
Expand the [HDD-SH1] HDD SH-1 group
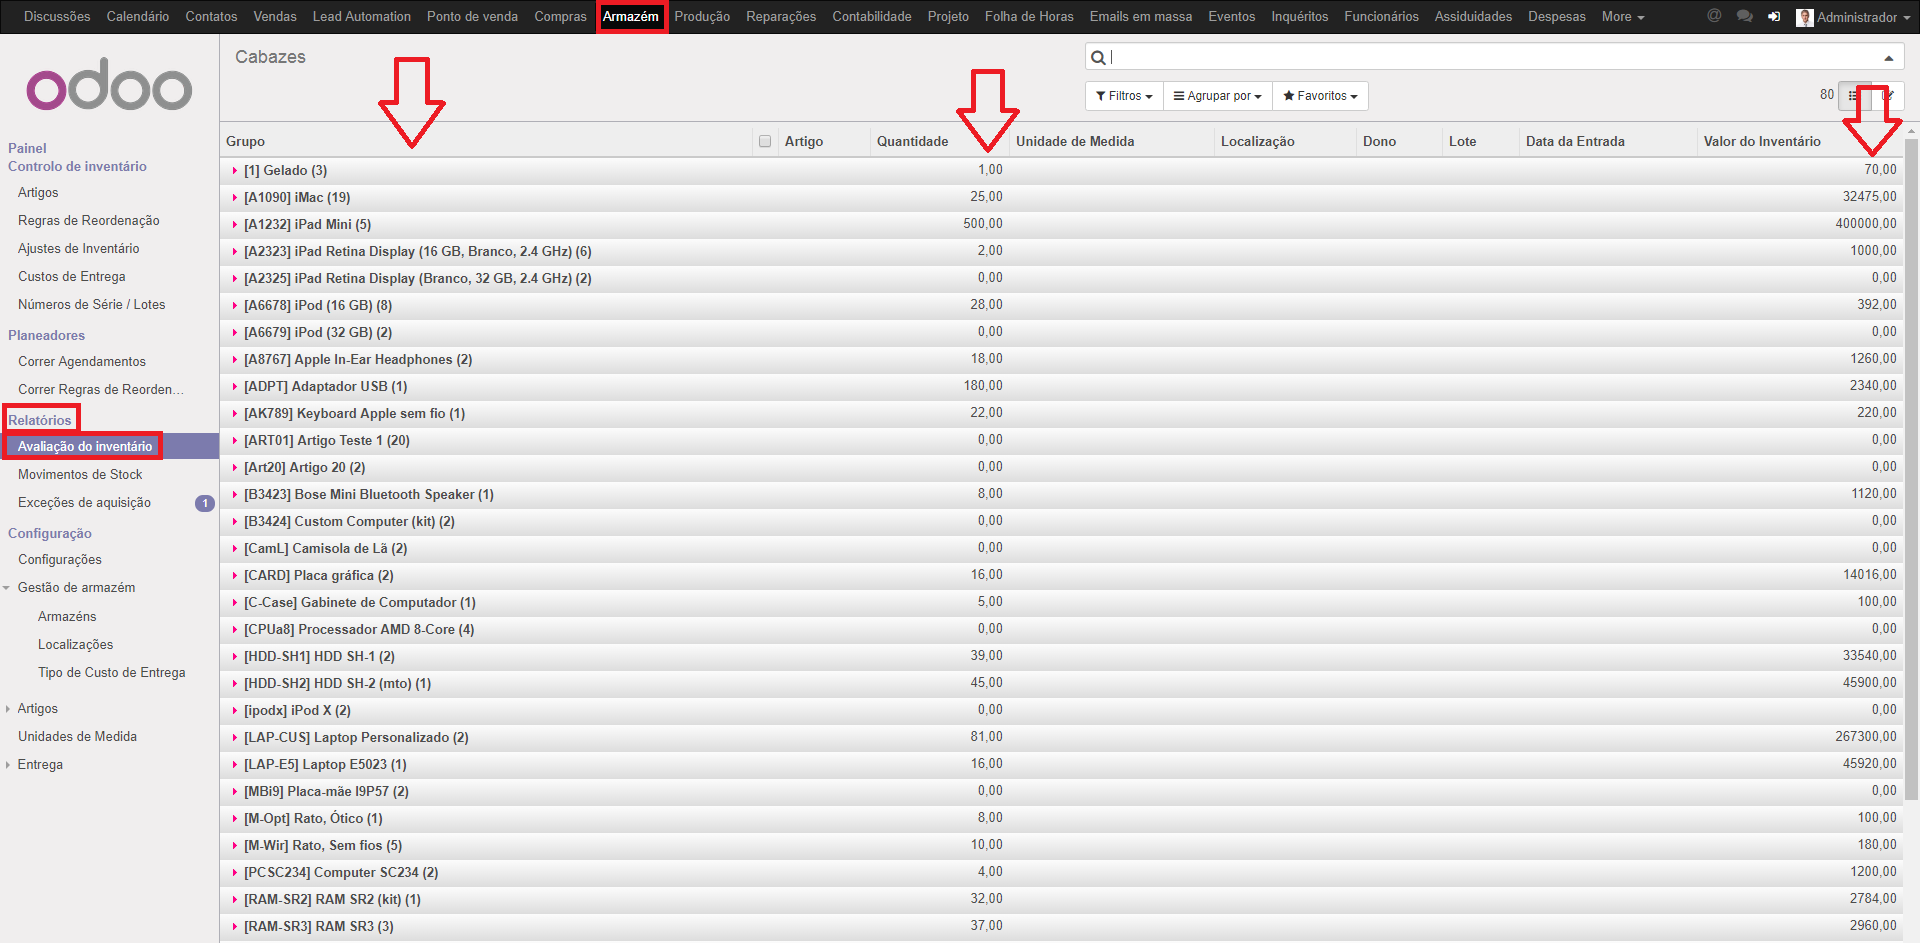pyautogui.click(x=235, y=657)
